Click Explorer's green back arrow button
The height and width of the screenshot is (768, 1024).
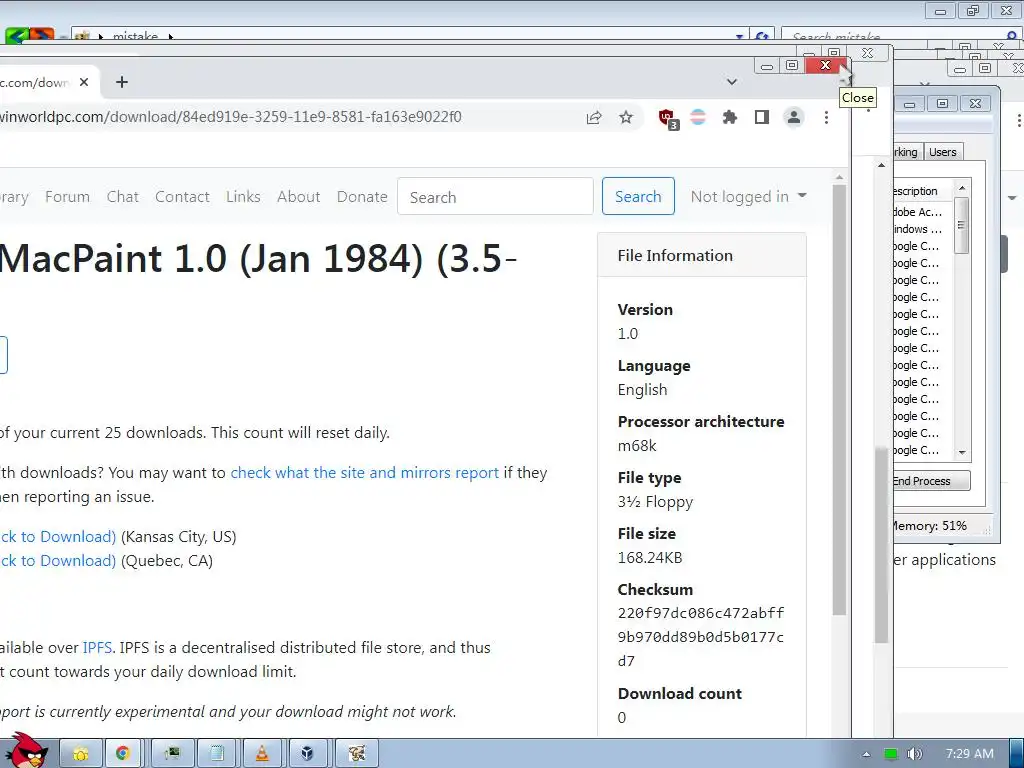(x=18, y=36)
